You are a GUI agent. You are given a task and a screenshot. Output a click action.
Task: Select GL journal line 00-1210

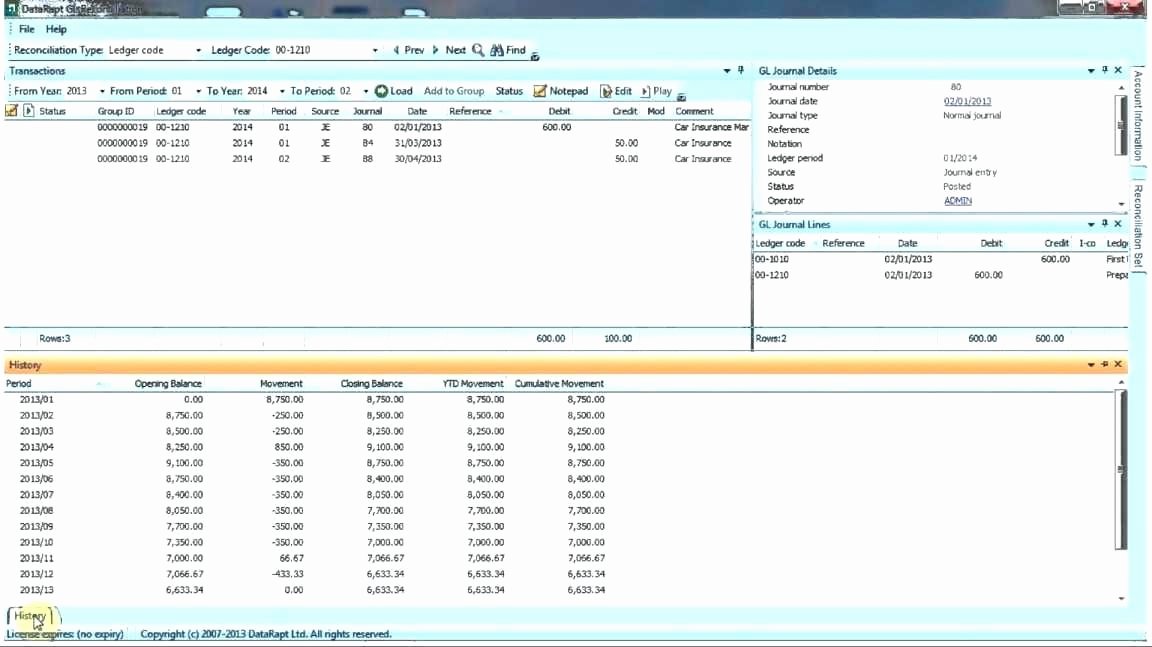(x=941, y=275)
